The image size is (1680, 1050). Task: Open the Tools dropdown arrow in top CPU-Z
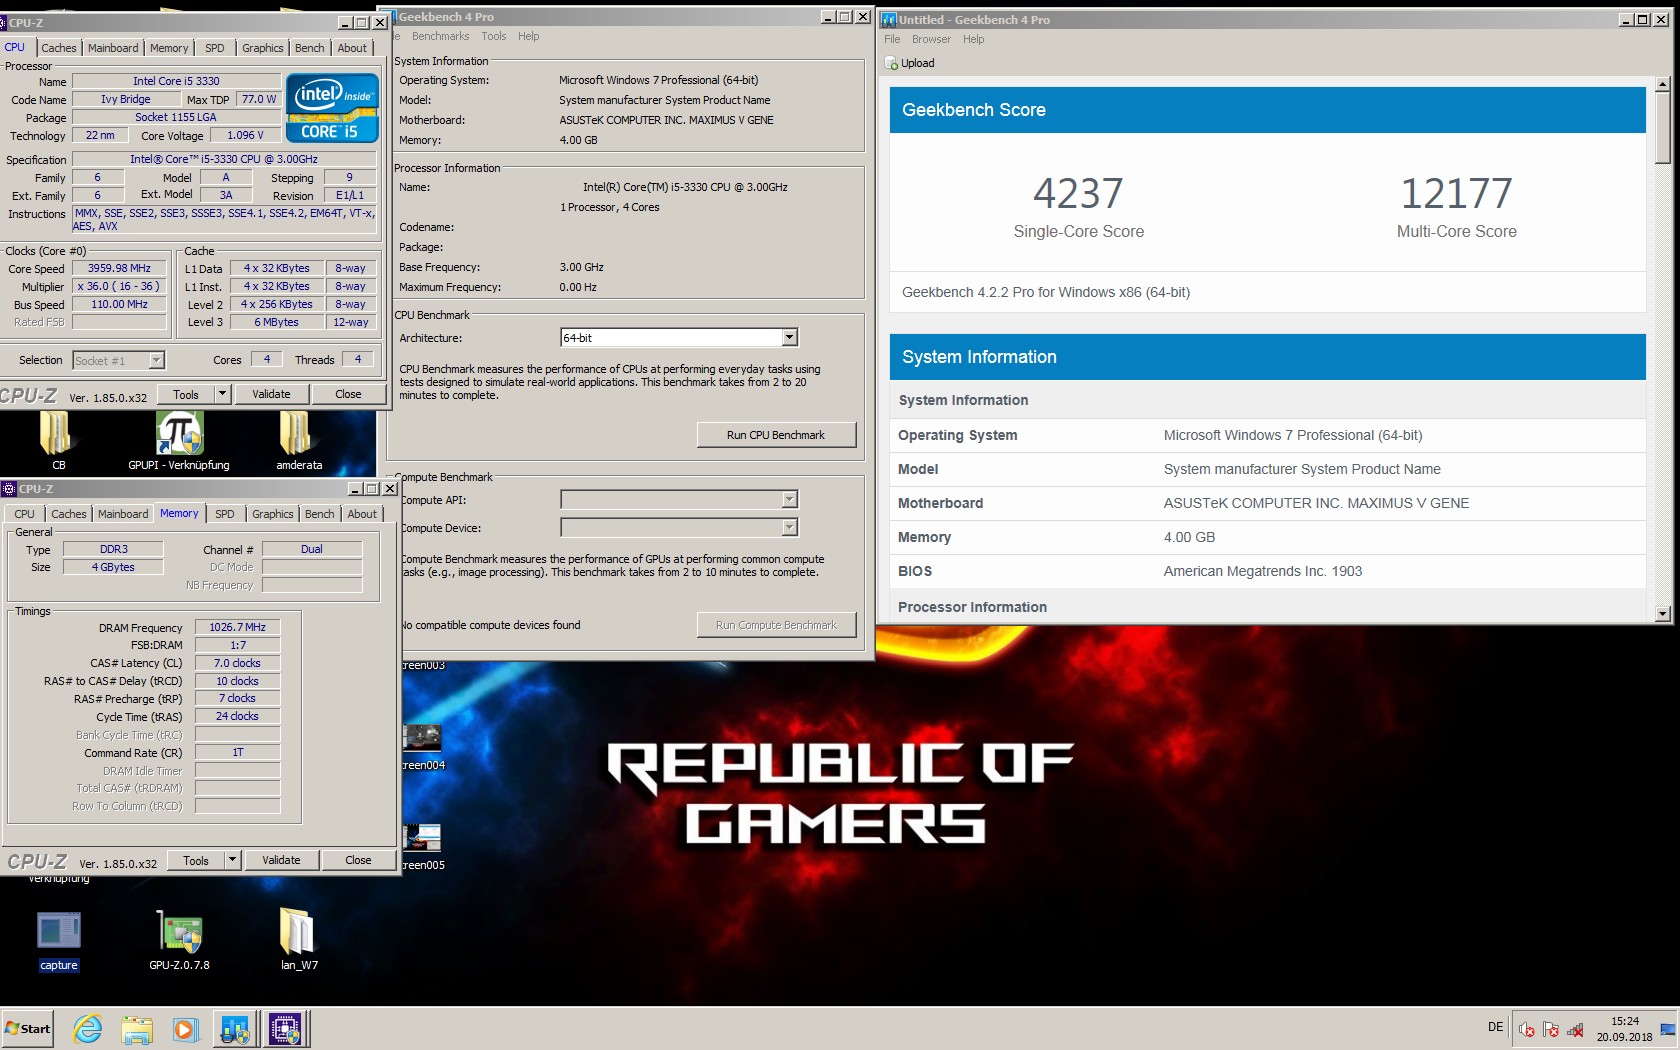pyautogui.click(x=222, y=394)
